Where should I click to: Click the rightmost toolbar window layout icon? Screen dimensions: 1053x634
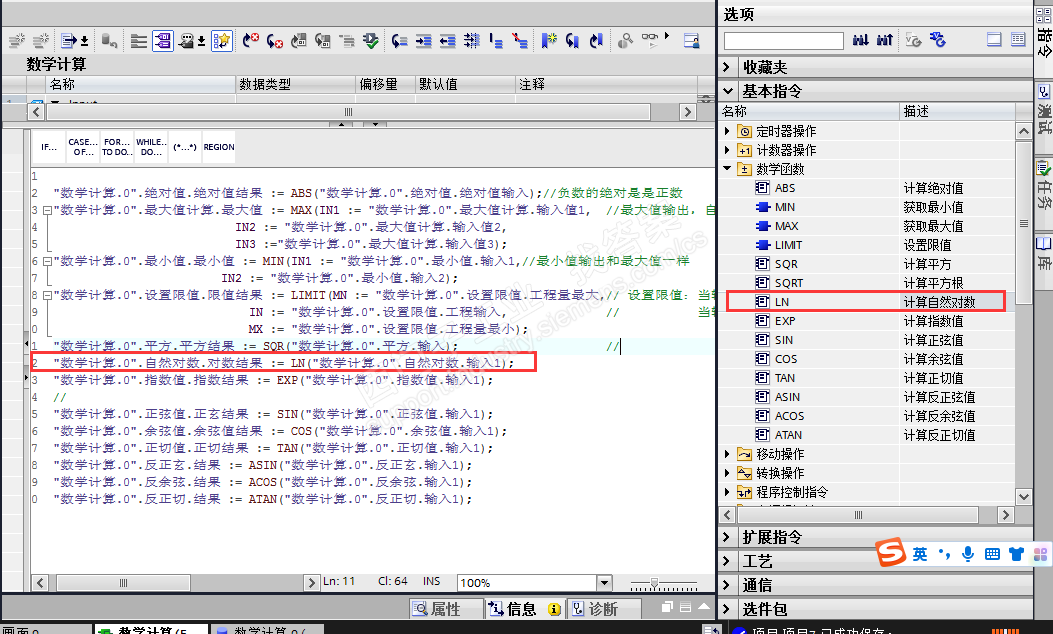click(x=692, y=41)
